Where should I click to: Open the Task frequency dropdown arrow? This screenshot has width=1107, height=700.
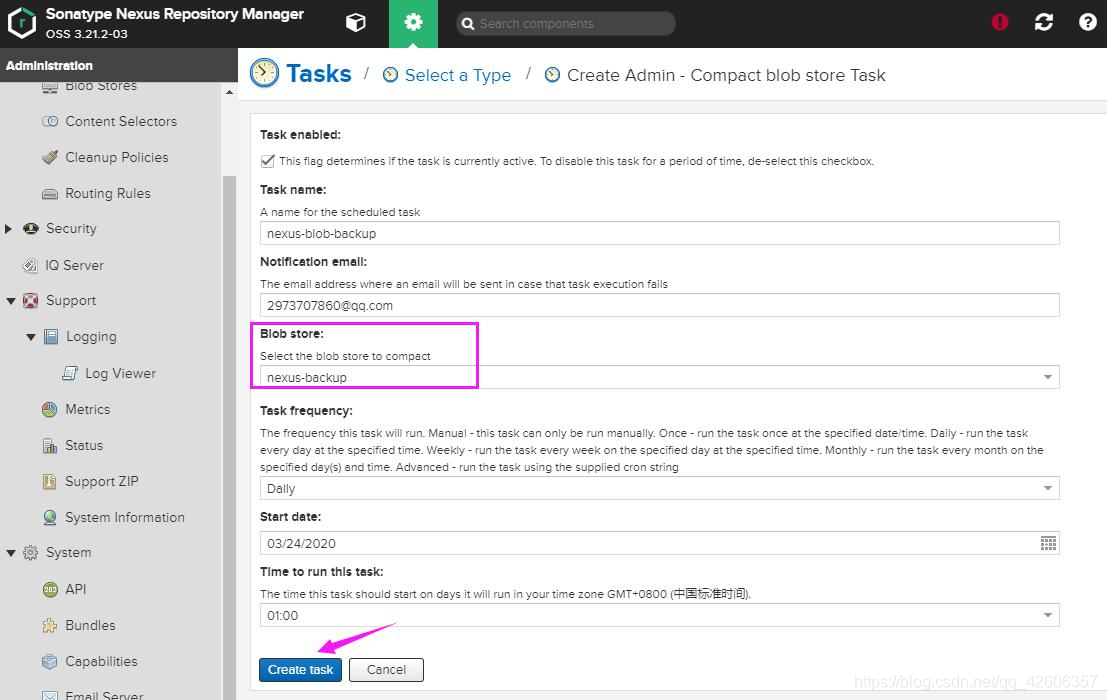click(x=1048, y=488)
